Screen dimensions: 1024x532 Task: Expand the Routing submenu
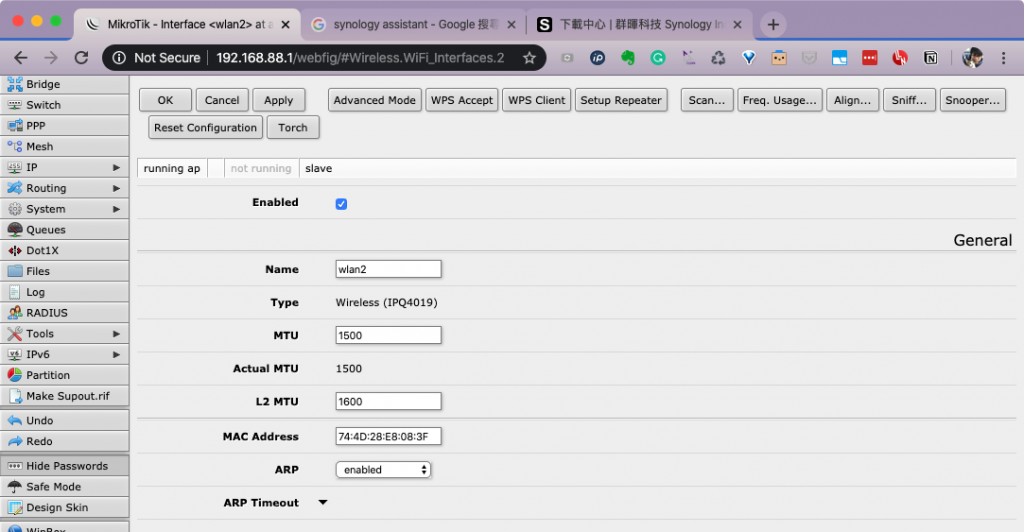click(x=116, y=188)
